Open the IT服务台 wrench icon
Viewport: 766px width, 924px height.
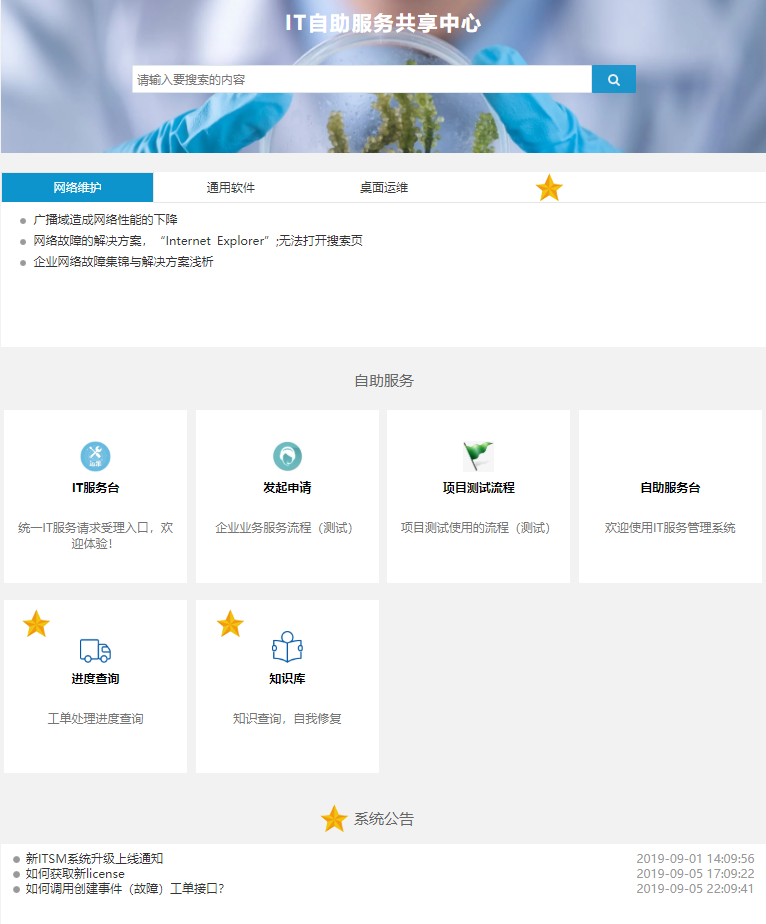point(95,457)
